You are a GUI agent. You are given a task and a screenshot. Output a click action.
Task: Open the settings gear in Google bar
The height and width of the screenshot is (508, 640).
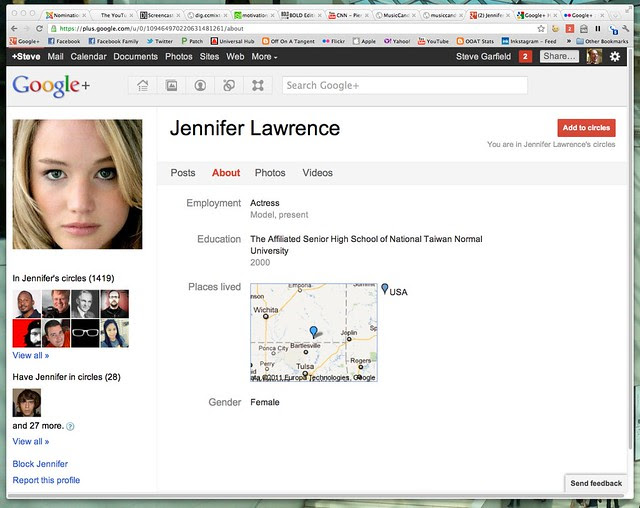point(615,56)
